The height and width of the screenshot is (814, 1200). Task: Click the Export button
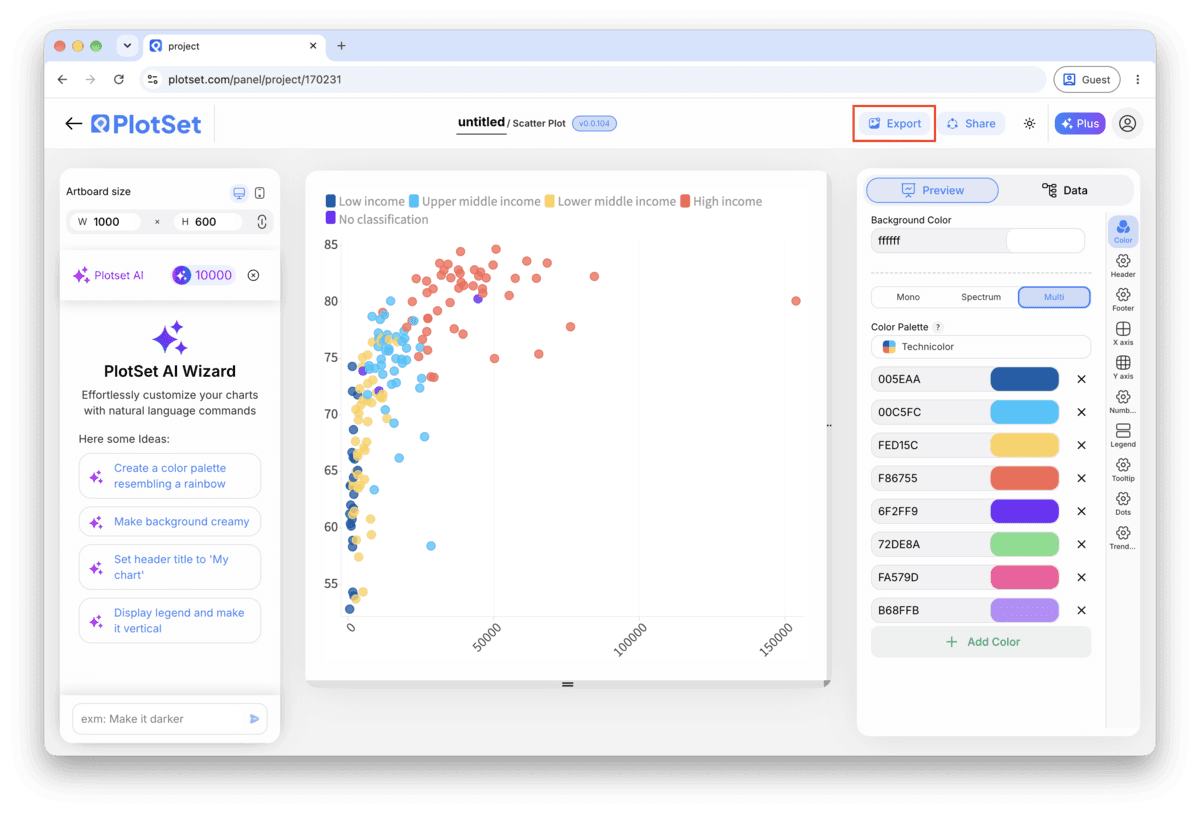pos(894,124)
